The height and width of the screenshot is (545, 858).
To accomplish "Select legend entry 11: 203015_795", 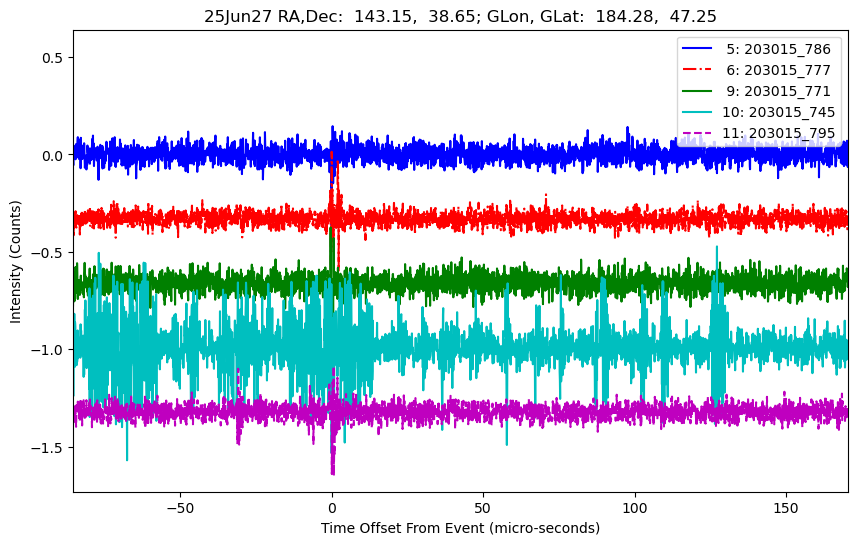I will pyautogui.click(x=778, y=133).
